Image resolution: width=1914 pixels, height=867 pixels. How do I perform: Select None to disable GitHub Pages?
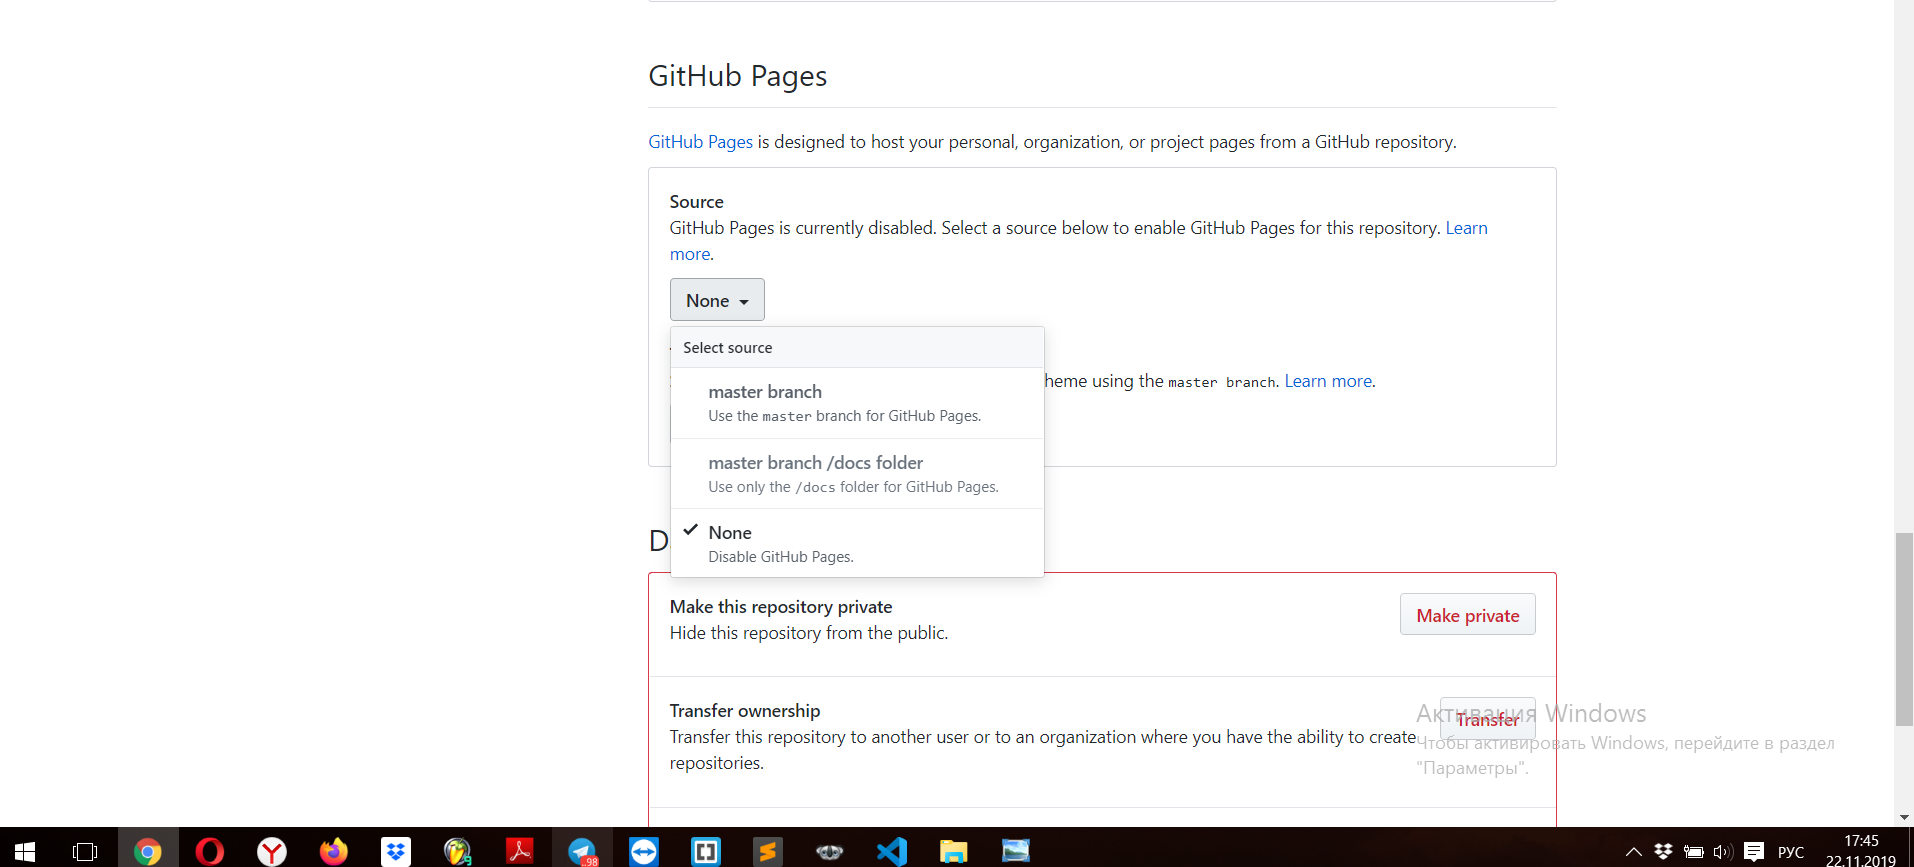click(857, 543)
